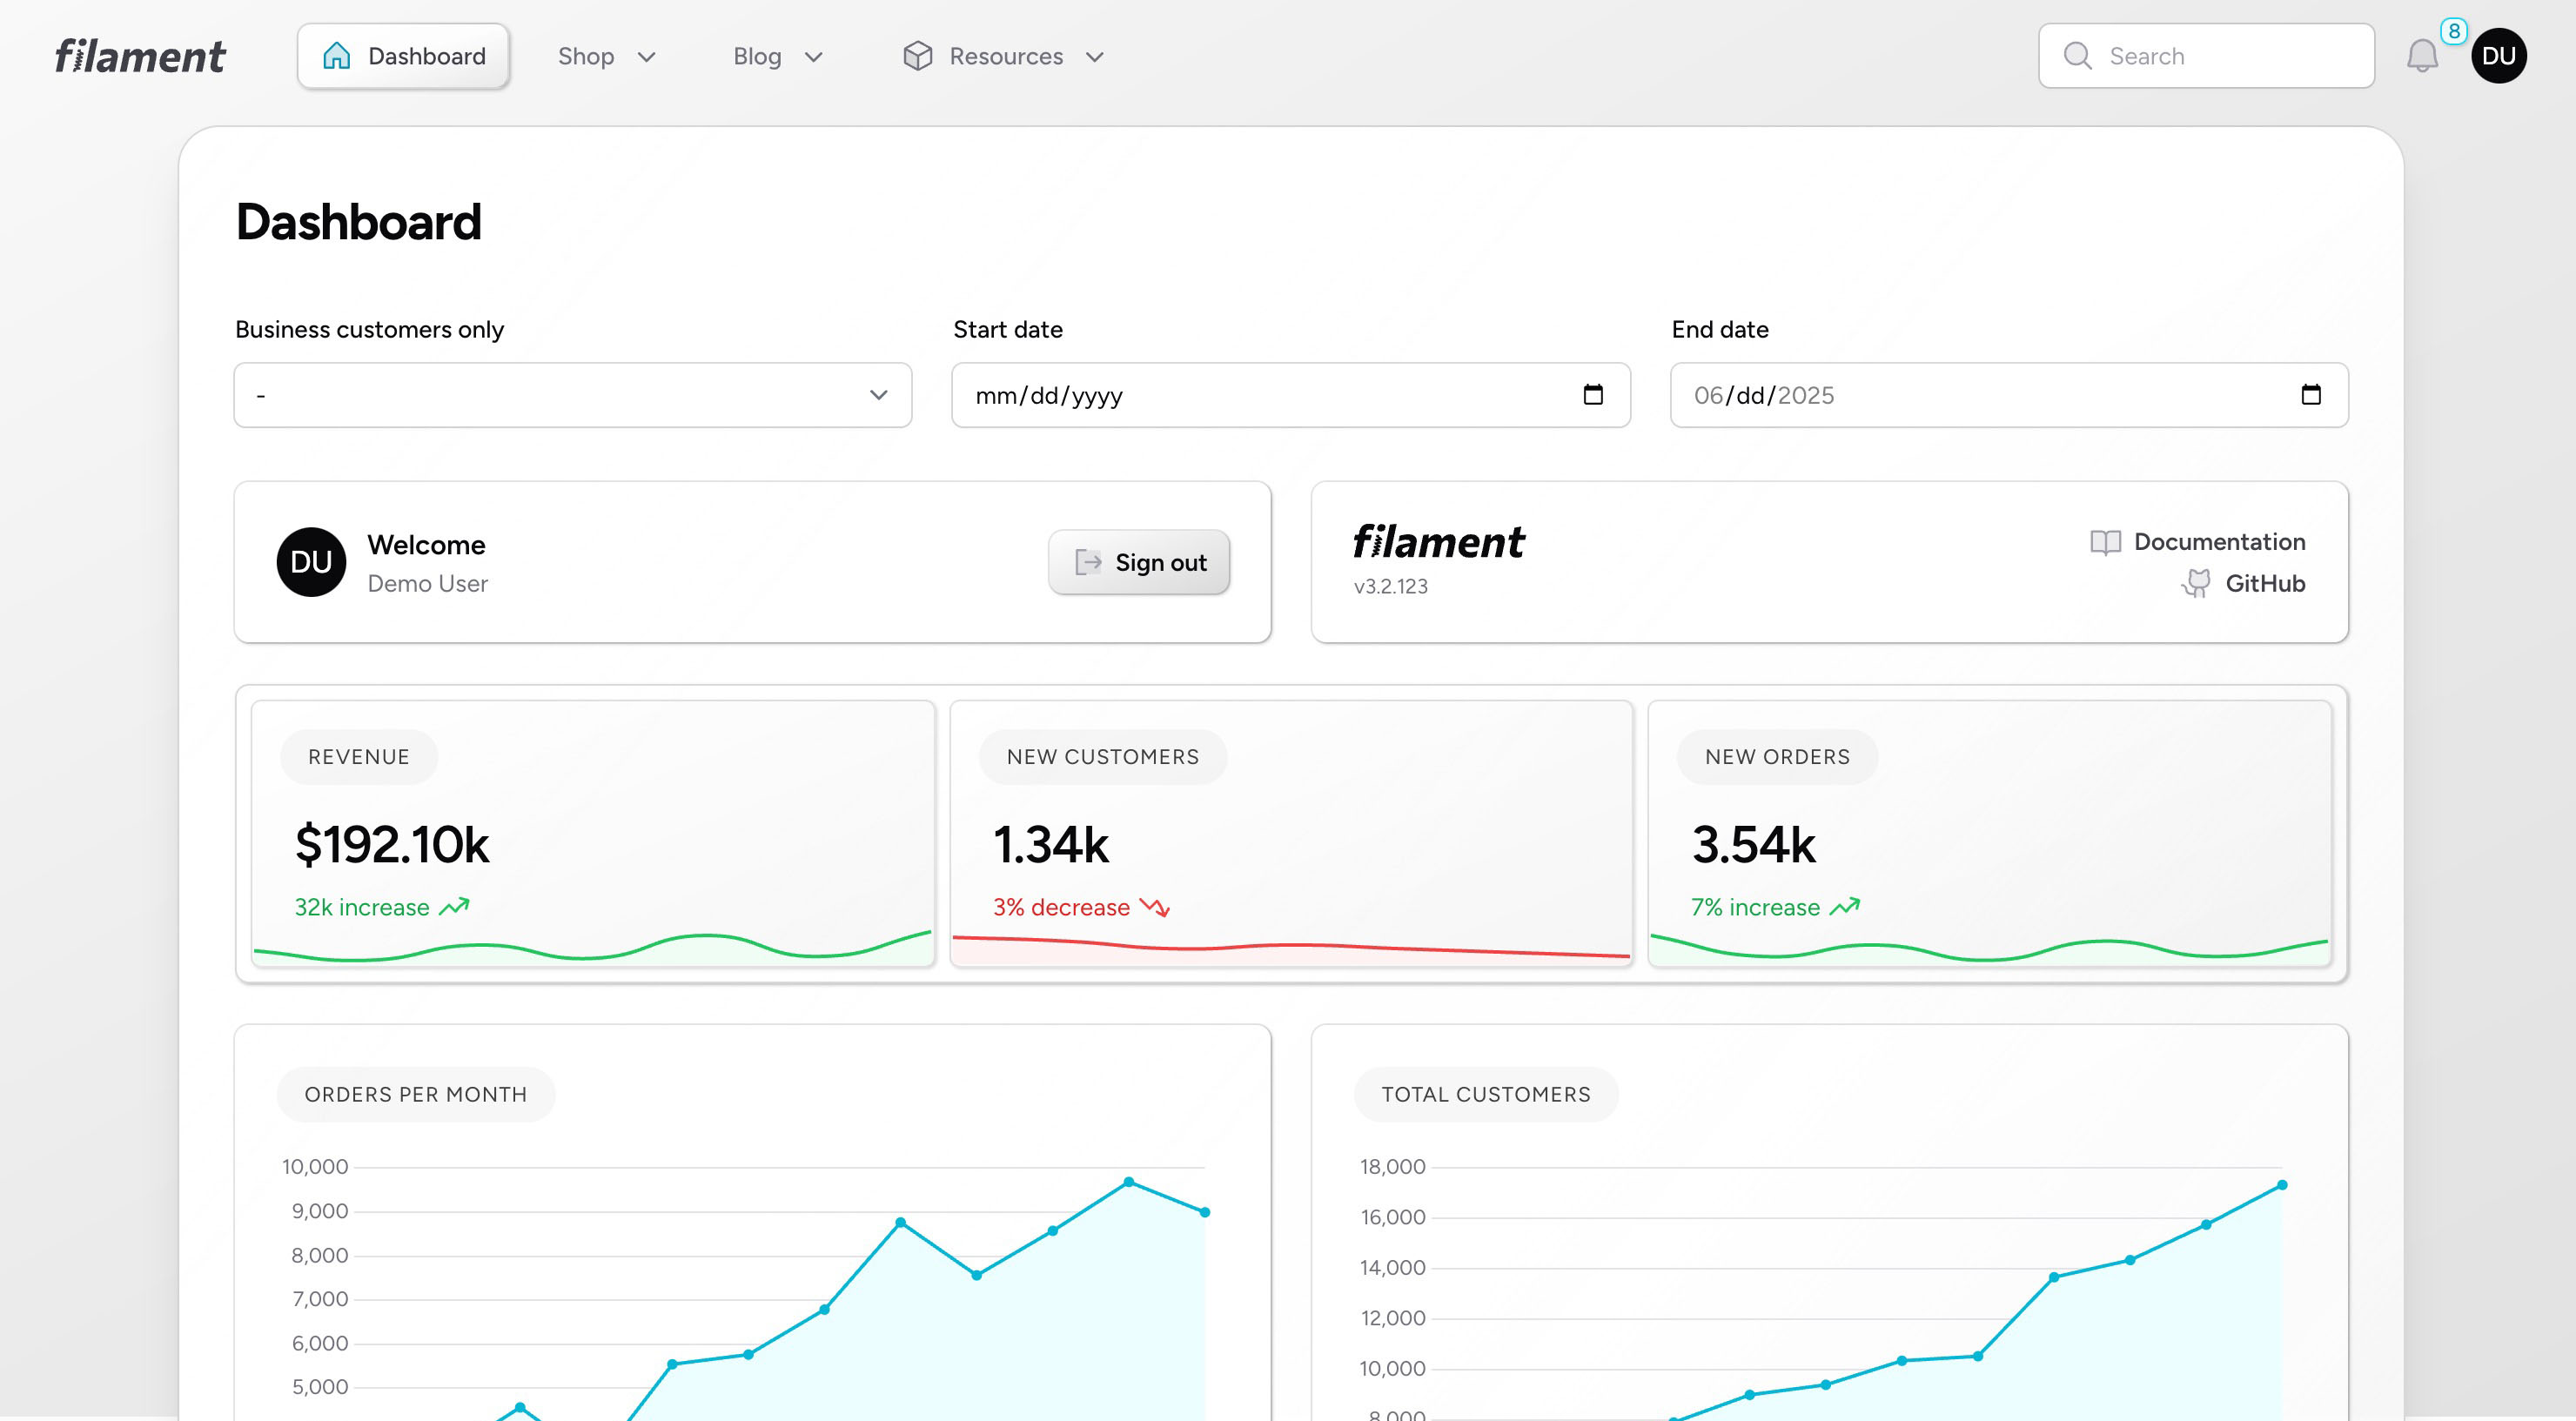Click the 7% increase trend arrow icon
2576x1421 pixels.
coord(1845,907)
